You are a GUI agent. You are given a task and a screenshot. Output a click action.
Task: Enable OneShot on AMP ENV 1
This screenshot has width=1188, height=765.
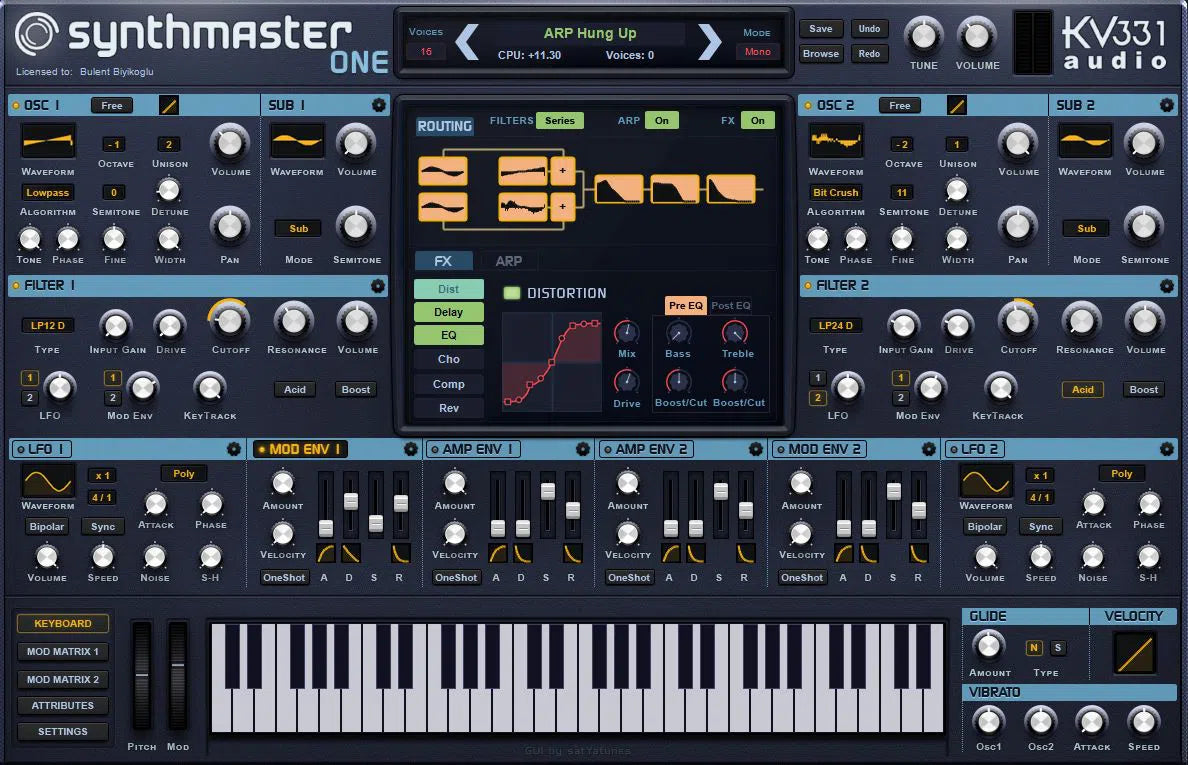pyautogui.click(x=456, y=577)
